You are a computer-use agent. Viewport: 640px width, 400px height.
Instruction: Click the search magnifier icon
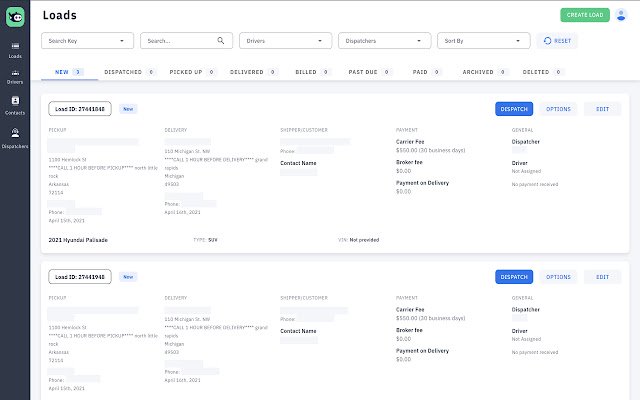[221, 40]
